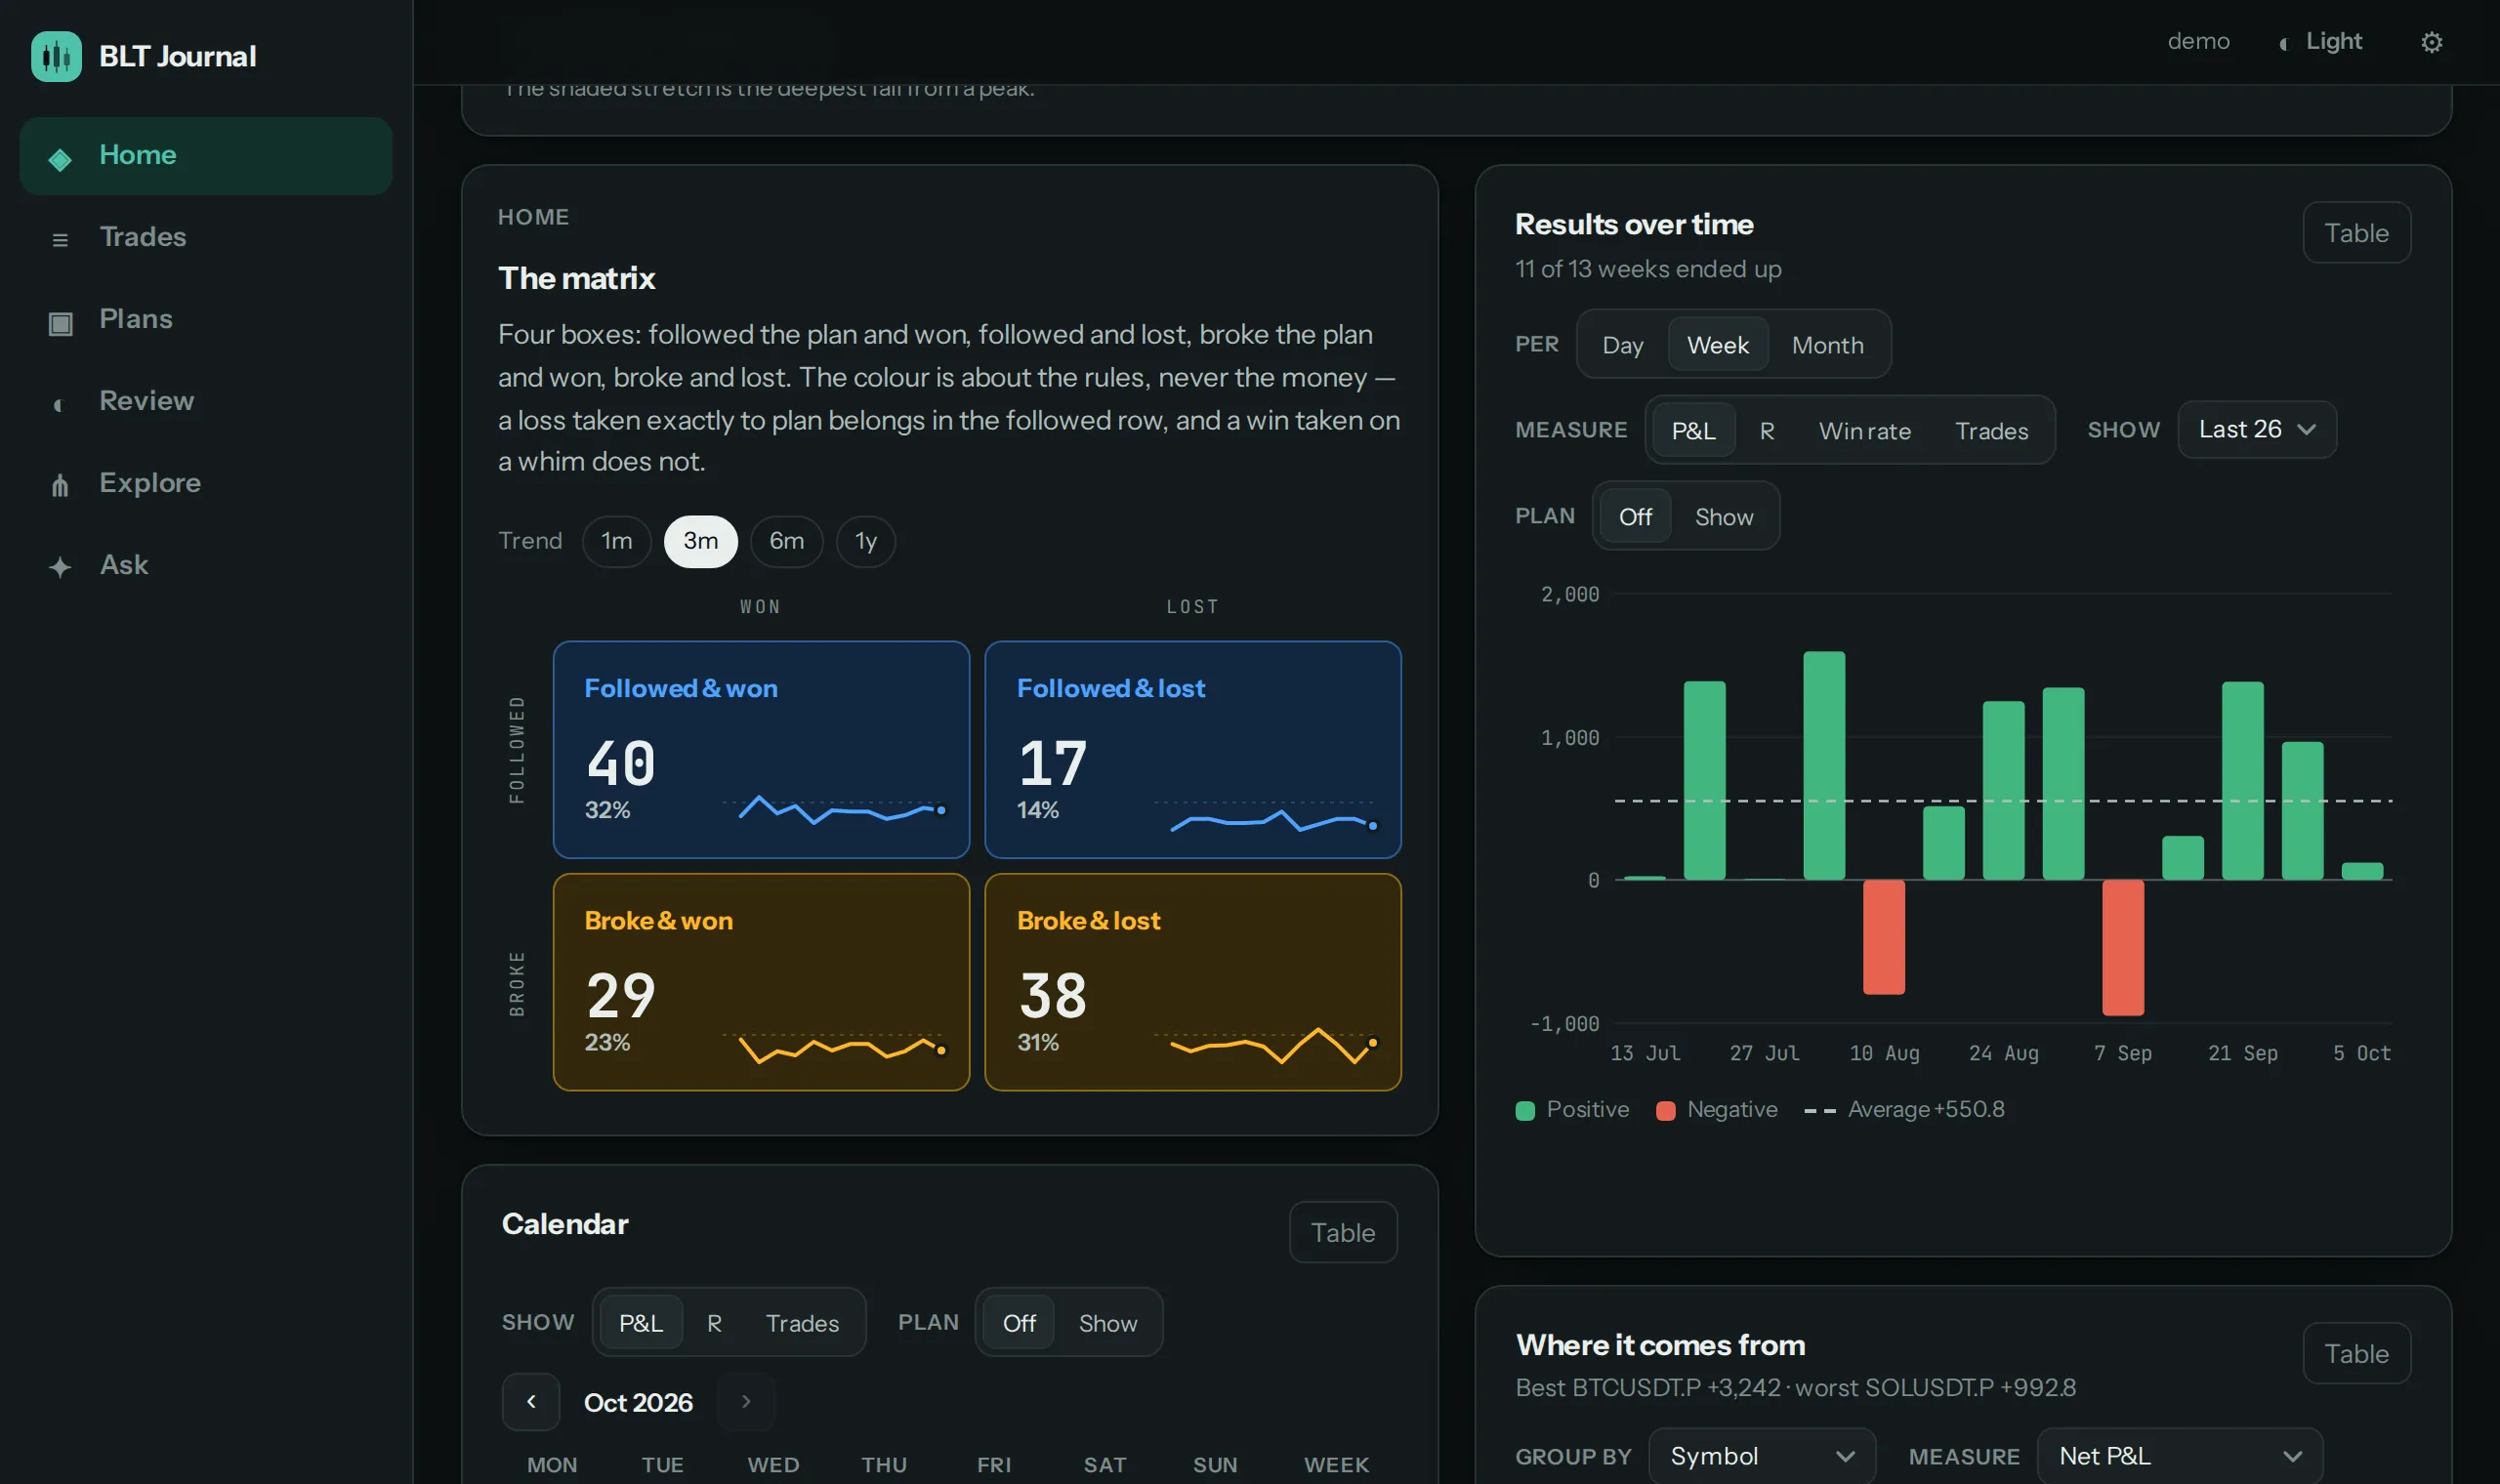Open Table view for Calendar
Viewport: 2500px width, 1484px height.
click(x=1342, y=1232)
